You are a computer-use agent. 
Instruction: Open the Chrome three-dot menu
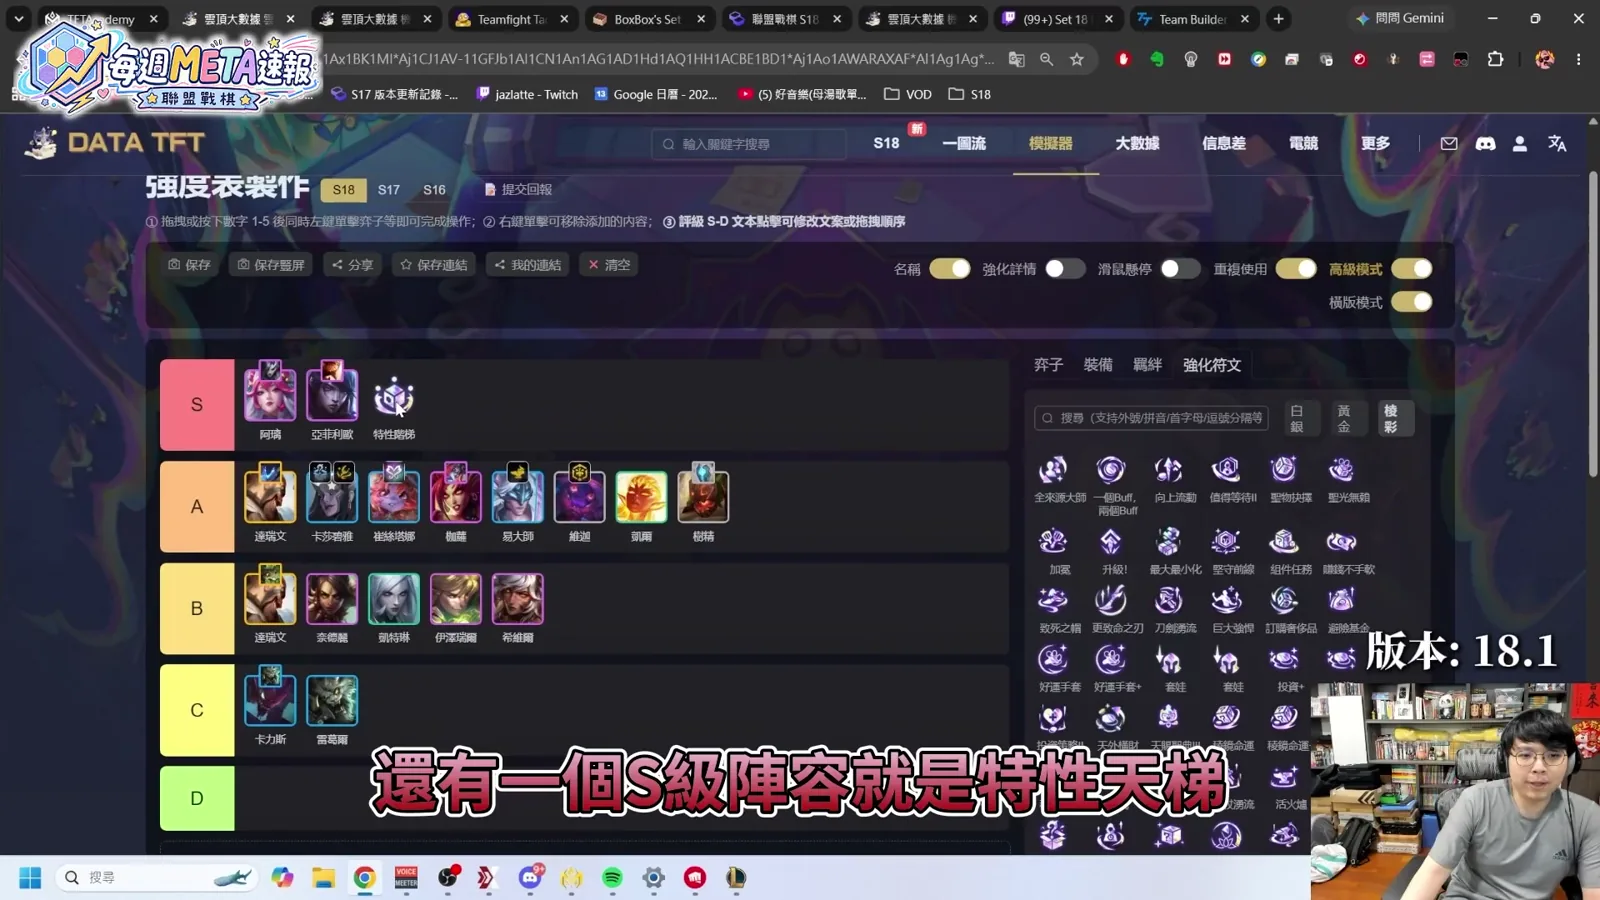[x=1579, y=59]
